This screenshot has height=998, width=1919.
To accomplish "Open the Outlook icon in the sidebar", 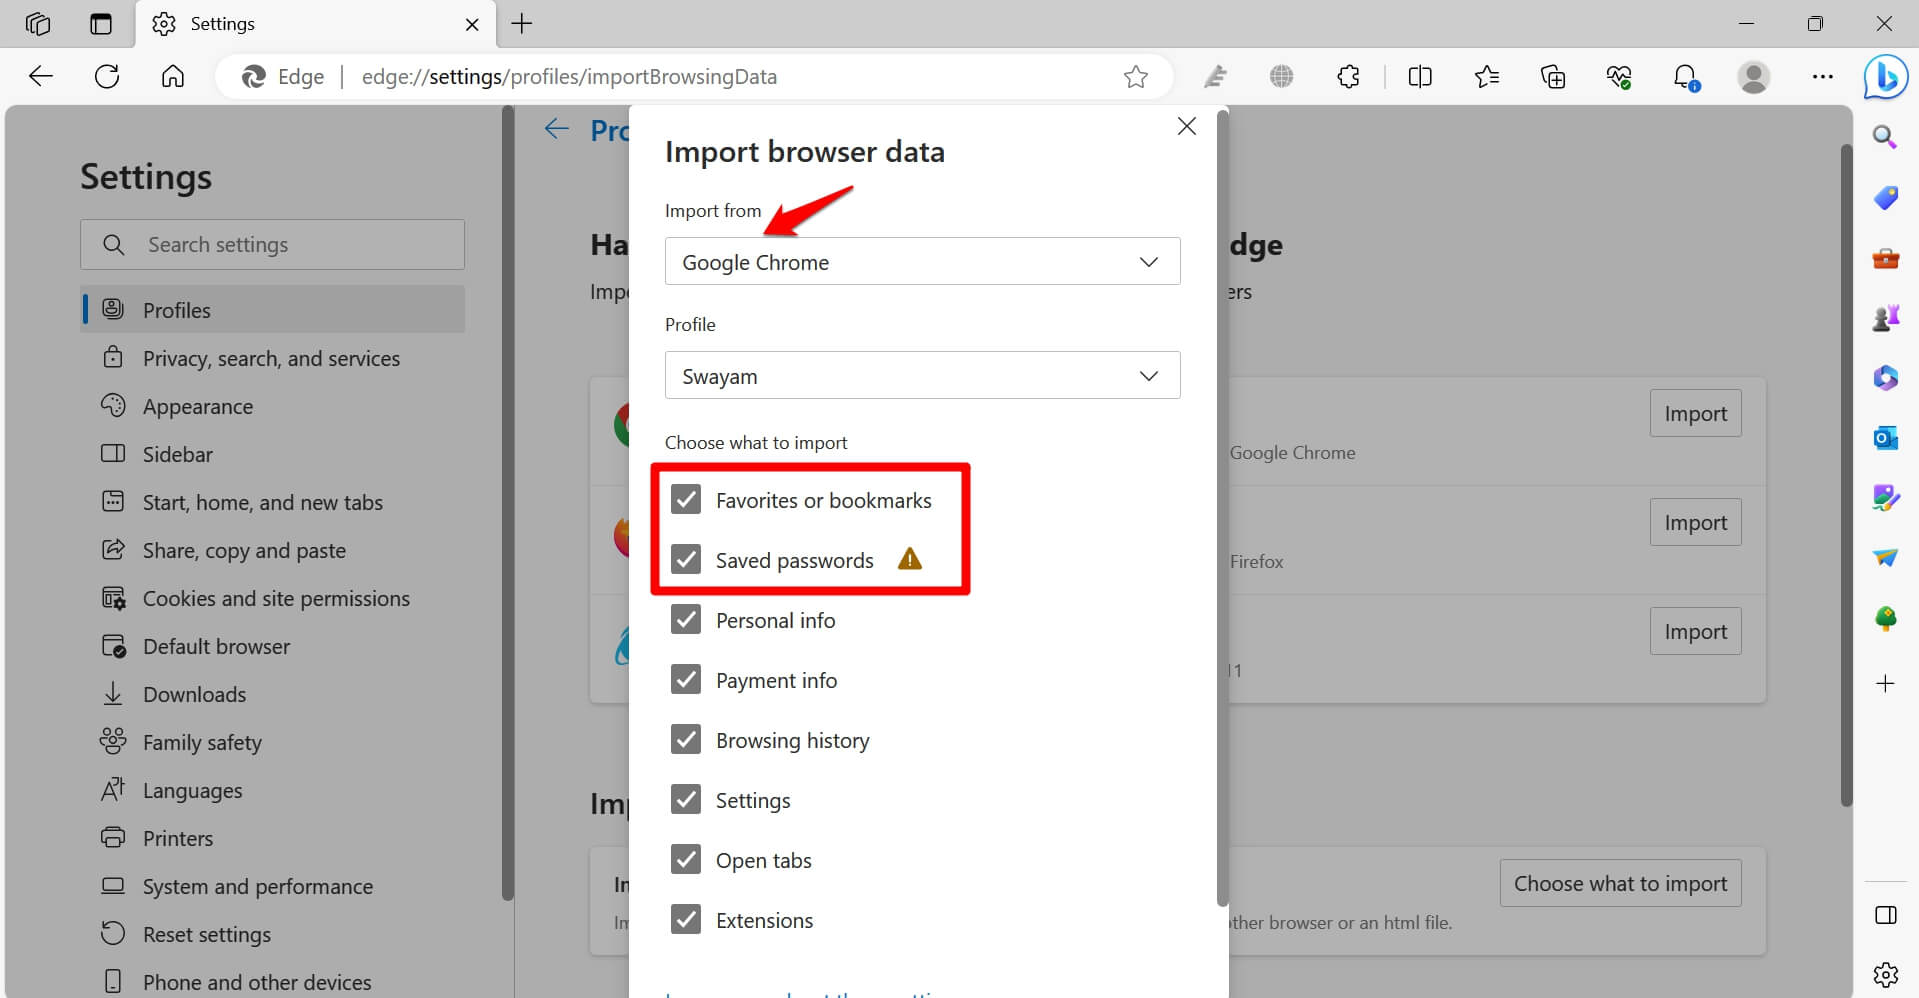I will click(x=1885, y=438).
